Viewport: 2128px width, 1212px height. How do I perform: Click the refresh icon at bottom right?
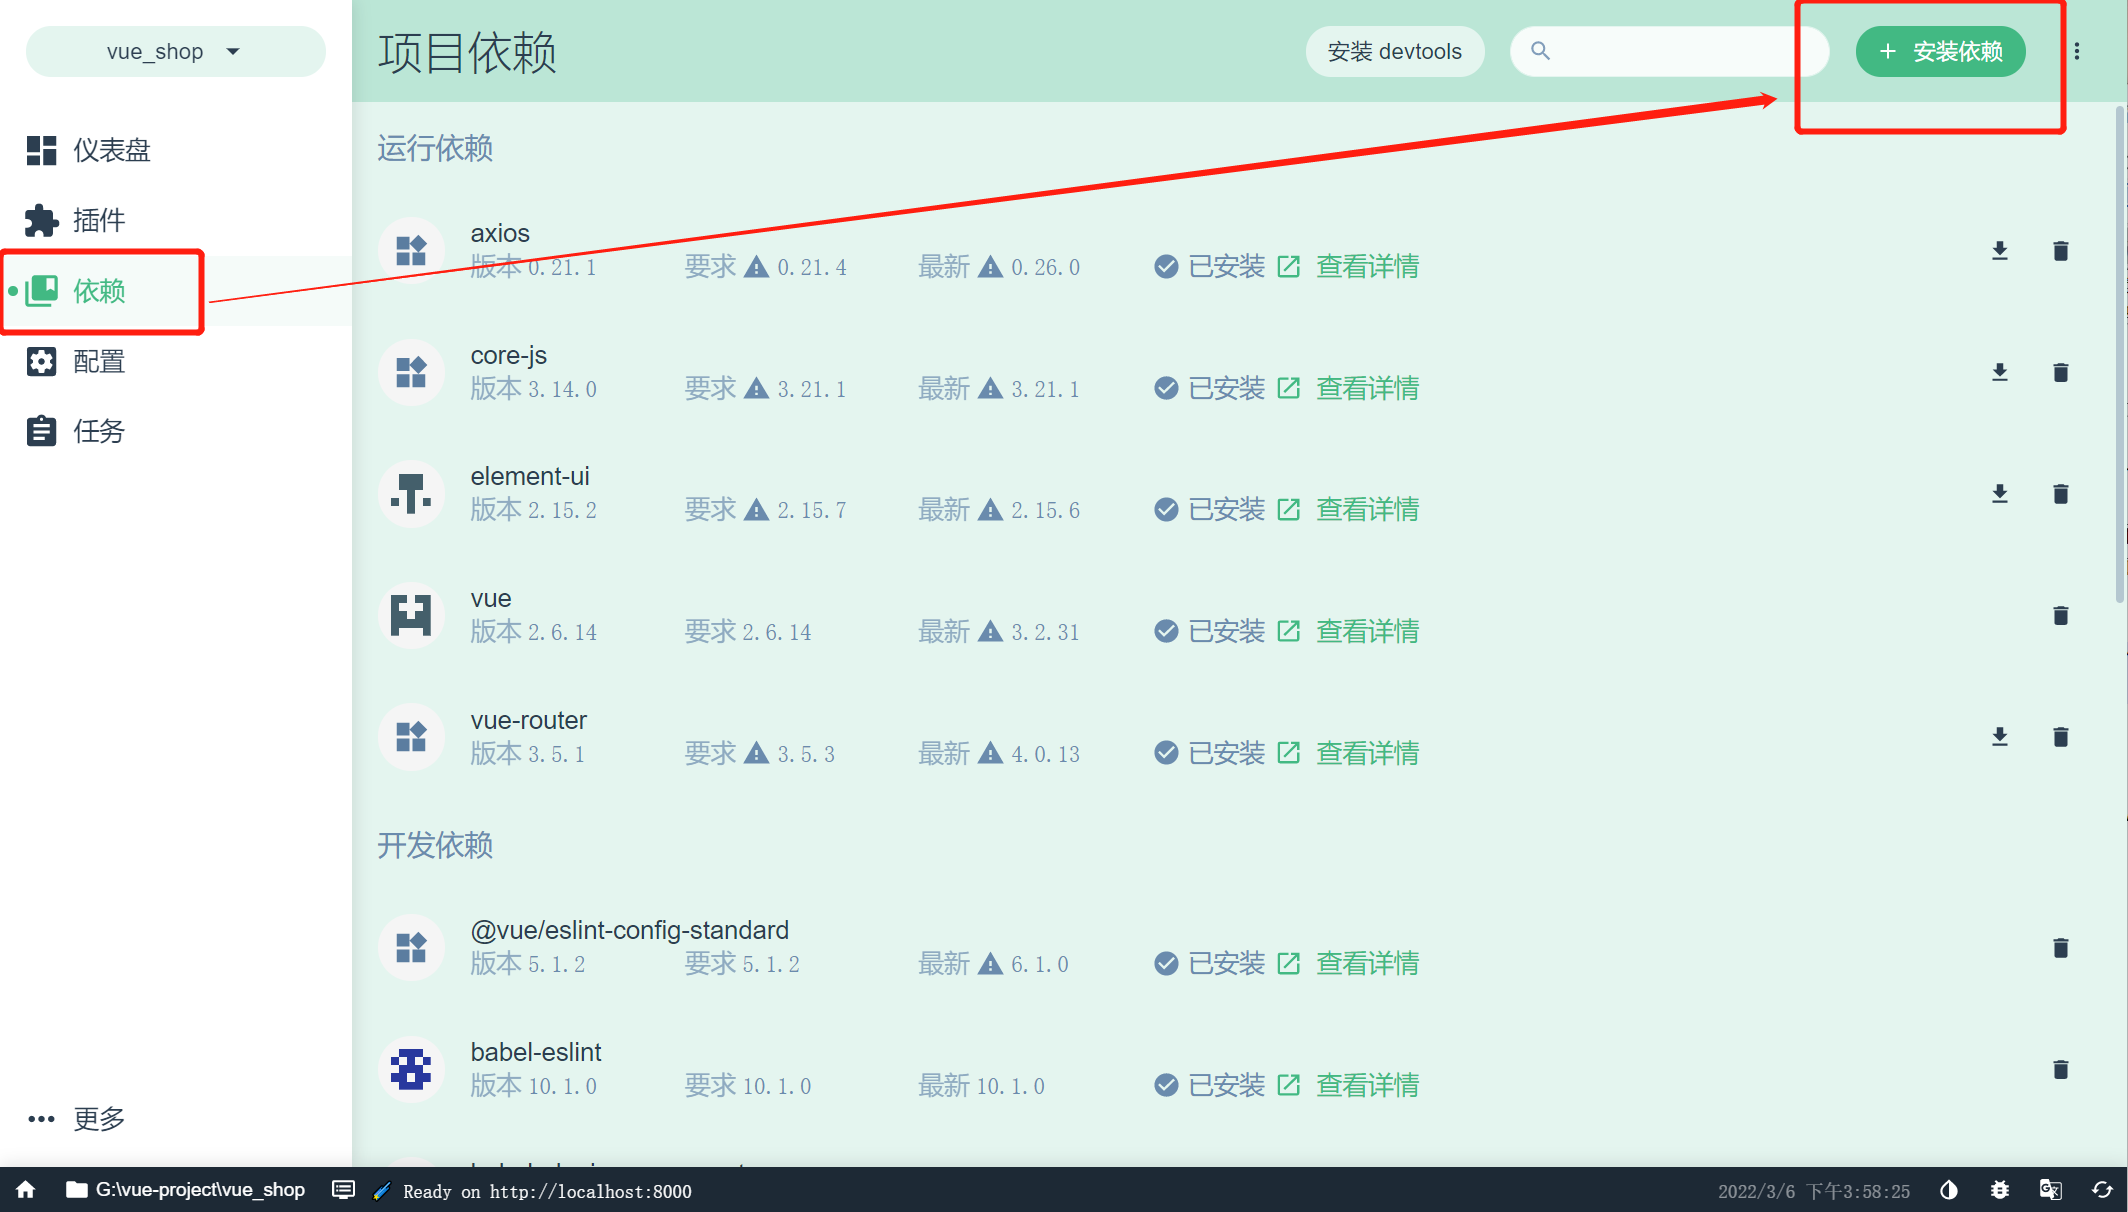[x=2102, y=1190]
